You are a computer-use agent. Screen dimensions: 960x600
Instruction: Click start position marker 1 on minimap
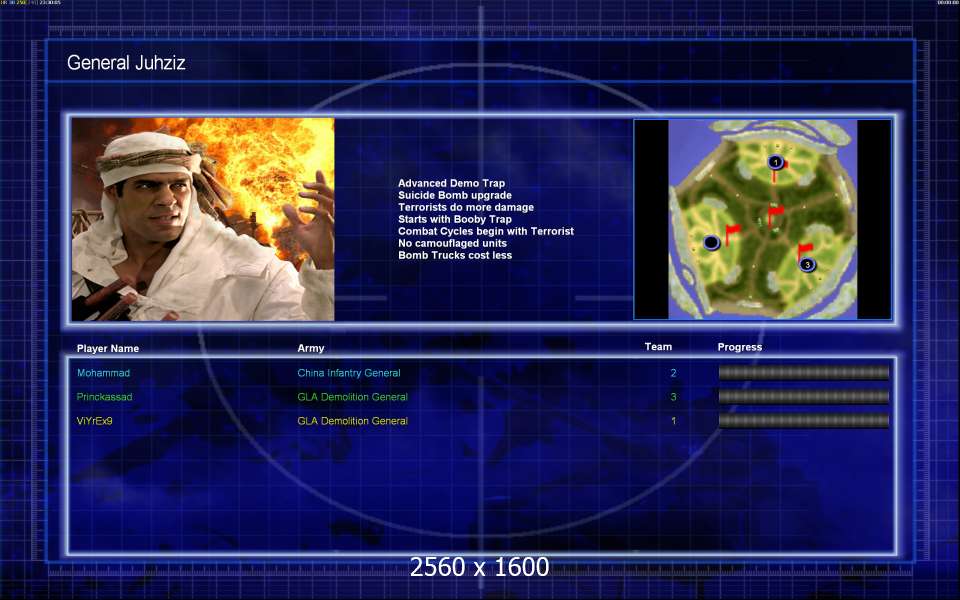click(x=776, y=162)
